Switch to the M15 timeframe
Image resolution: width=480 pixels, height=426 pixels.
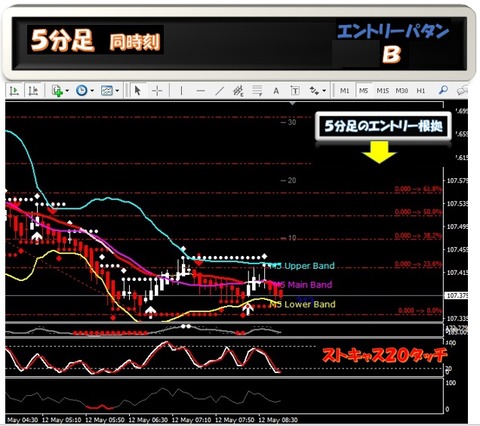coord(383,91)
